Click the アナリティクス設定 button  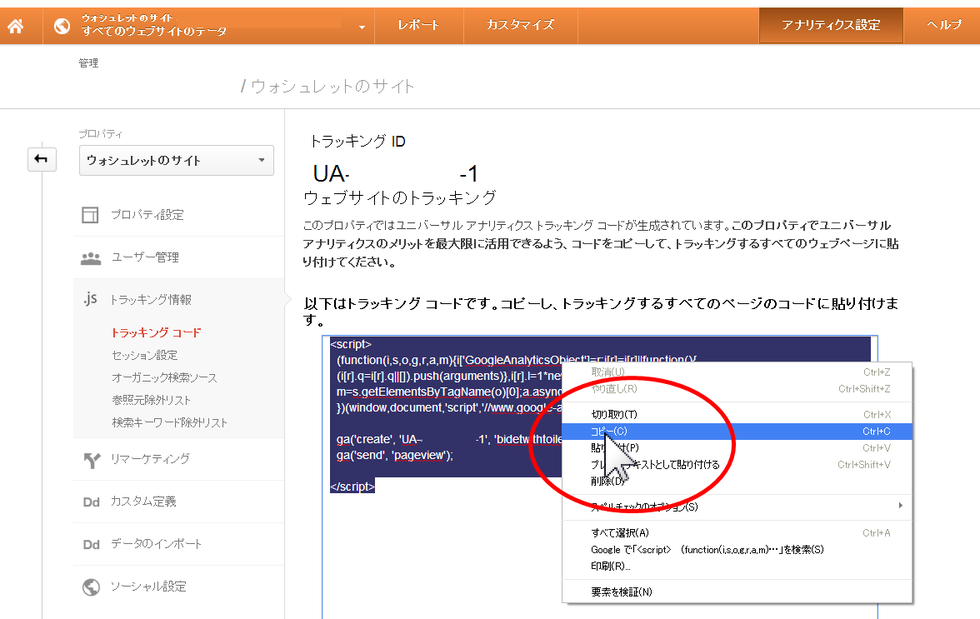click(831, 25)
